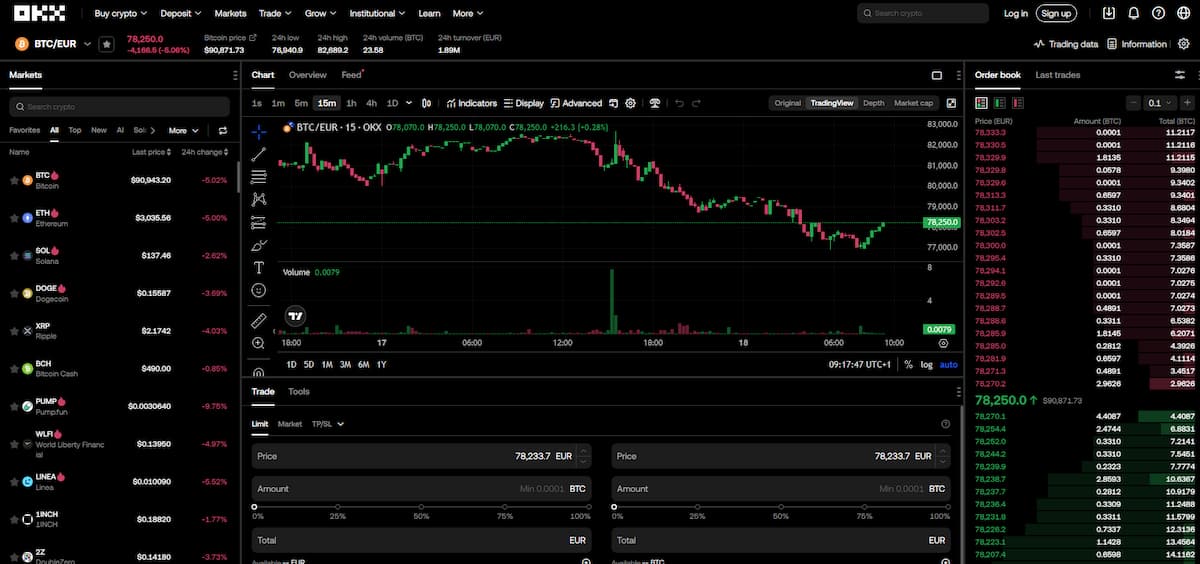Open the download app icon
1200x564 pixels.
[1108, 13]
